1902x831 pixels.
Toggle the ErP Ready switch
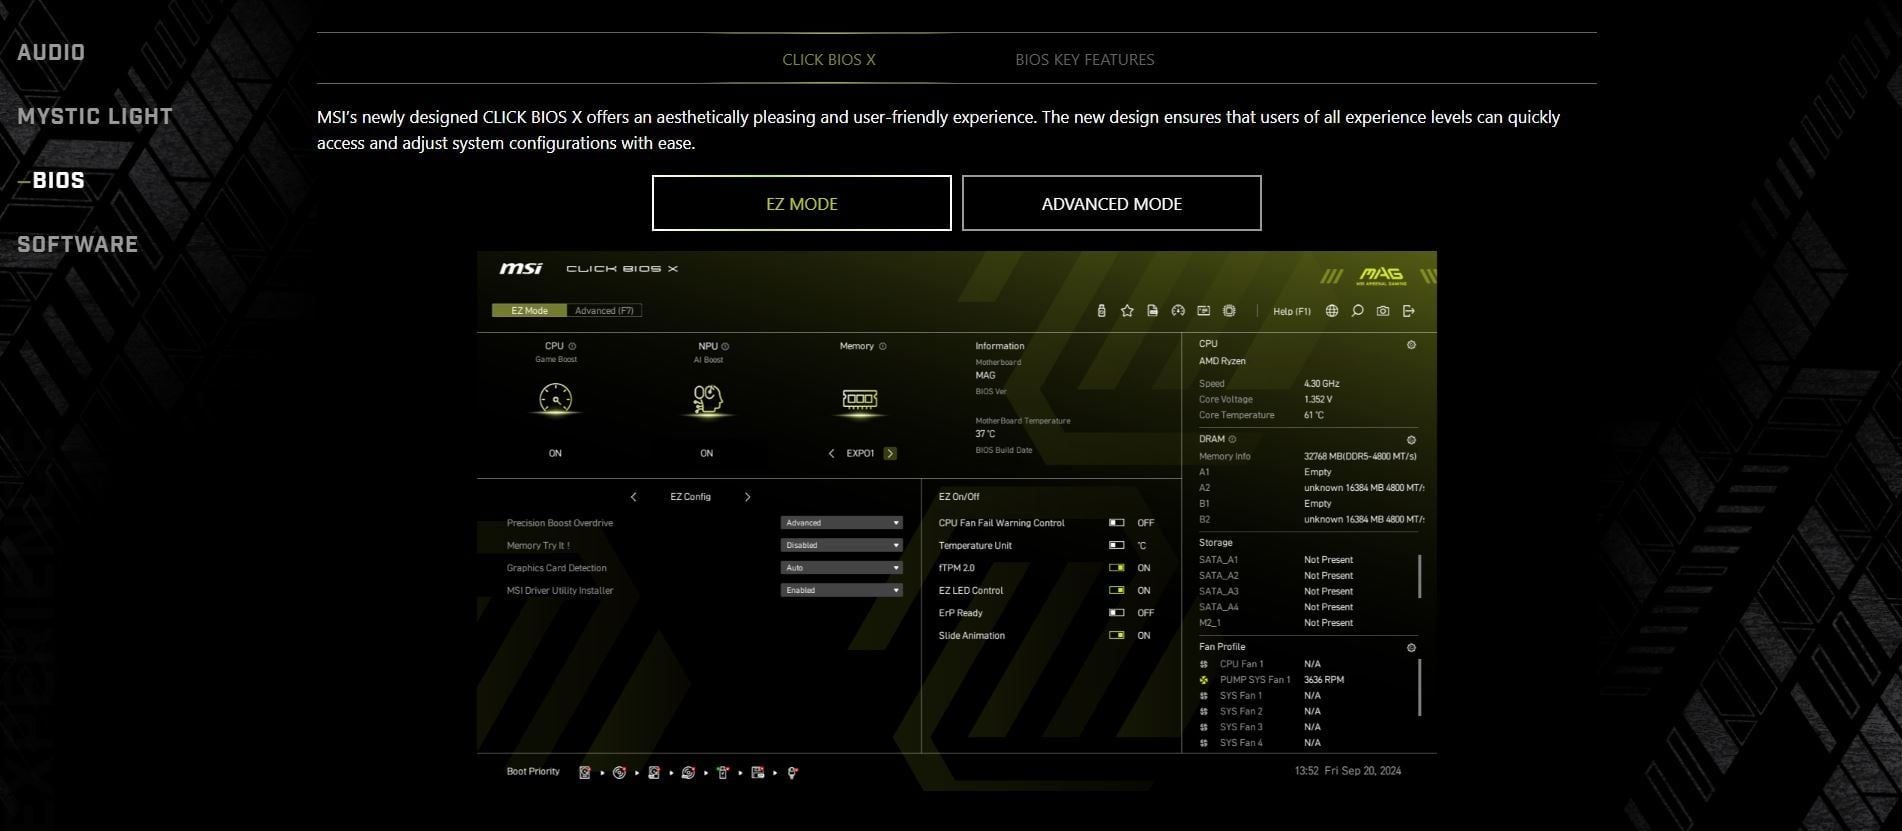tap(1116, 613)
